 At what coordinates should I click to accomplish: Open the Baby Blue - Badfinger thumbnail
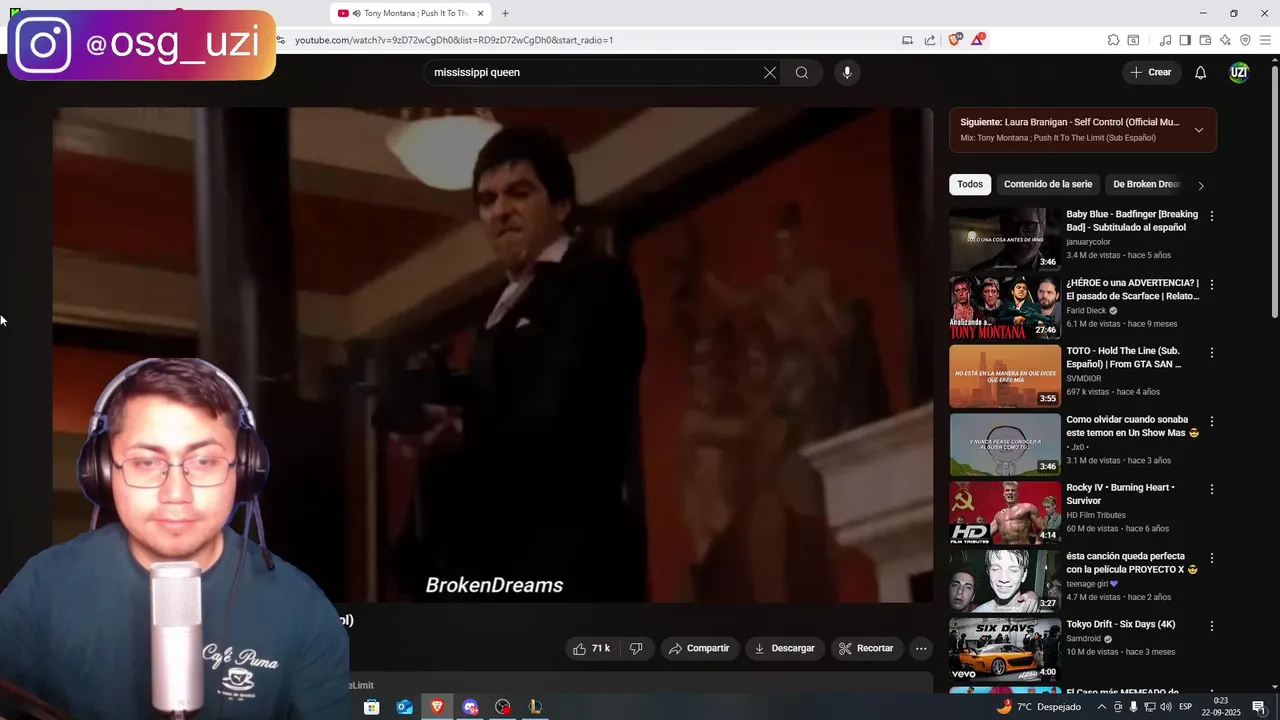click(1005, 239)
